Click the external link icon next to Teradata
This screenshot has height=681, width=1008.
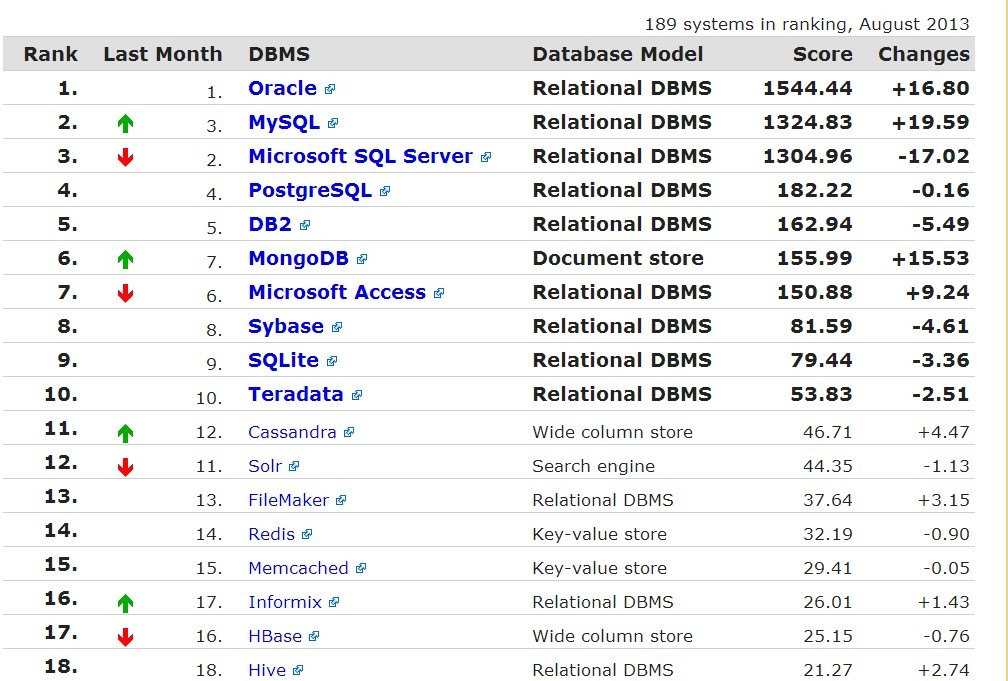click(357, 395)
